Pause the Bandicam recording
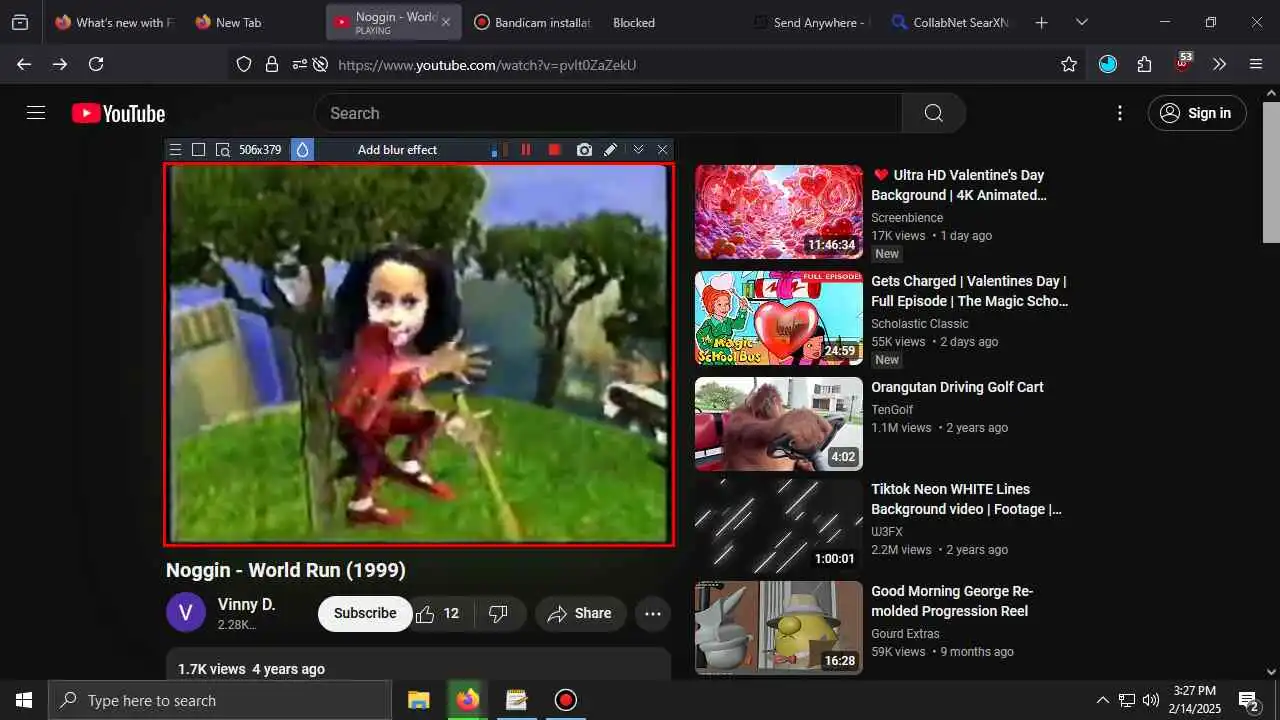Image resolution: width=1280 pixels, height=720 pixels. tap(526, 150)
